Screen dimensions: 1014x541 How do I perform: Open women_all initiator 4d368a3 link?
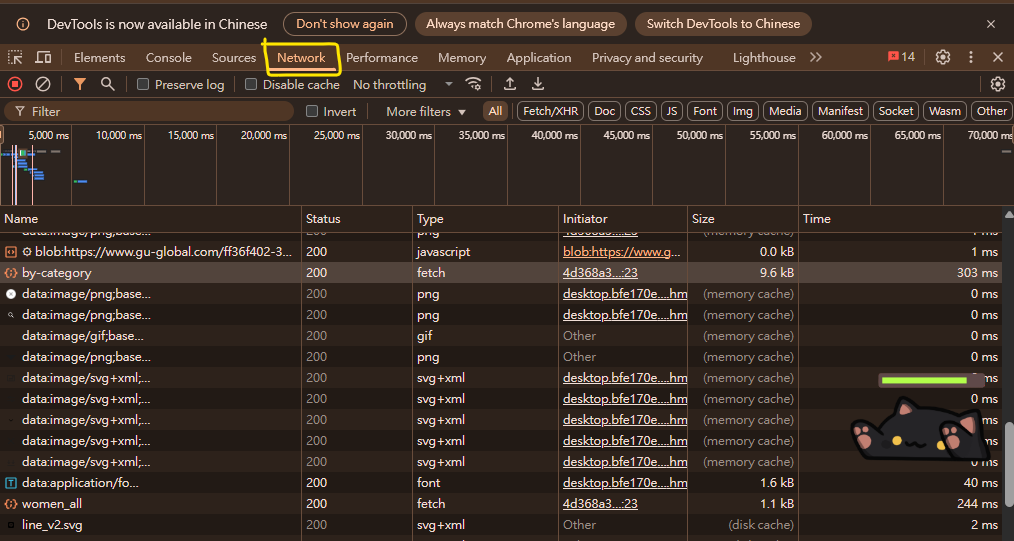(600, 504)
